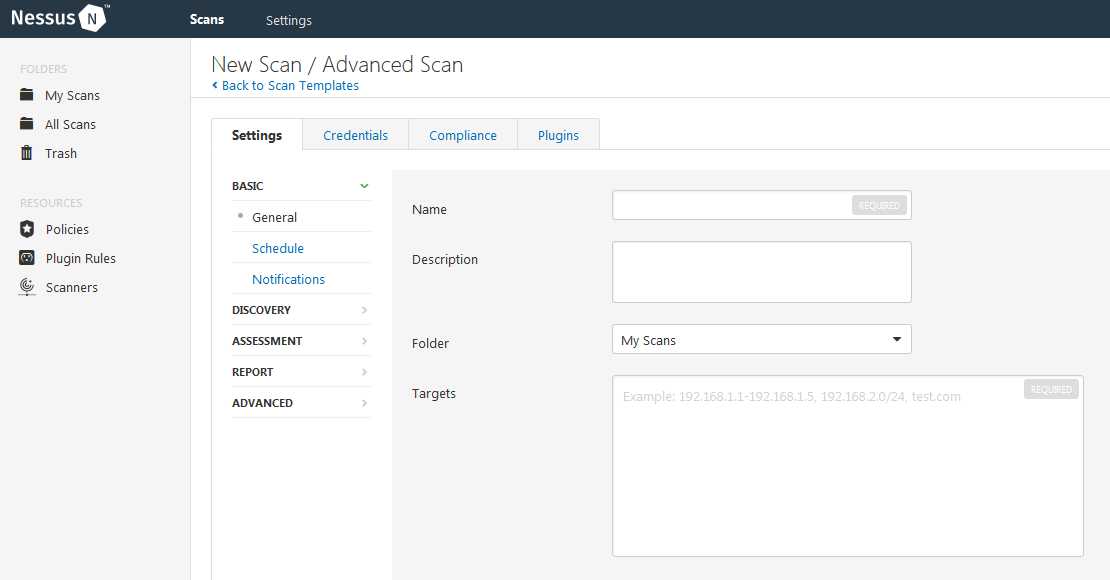This screenshot has height=580, width=1110.
Task: Open Policies in Resources
Action: pos(67,229)
